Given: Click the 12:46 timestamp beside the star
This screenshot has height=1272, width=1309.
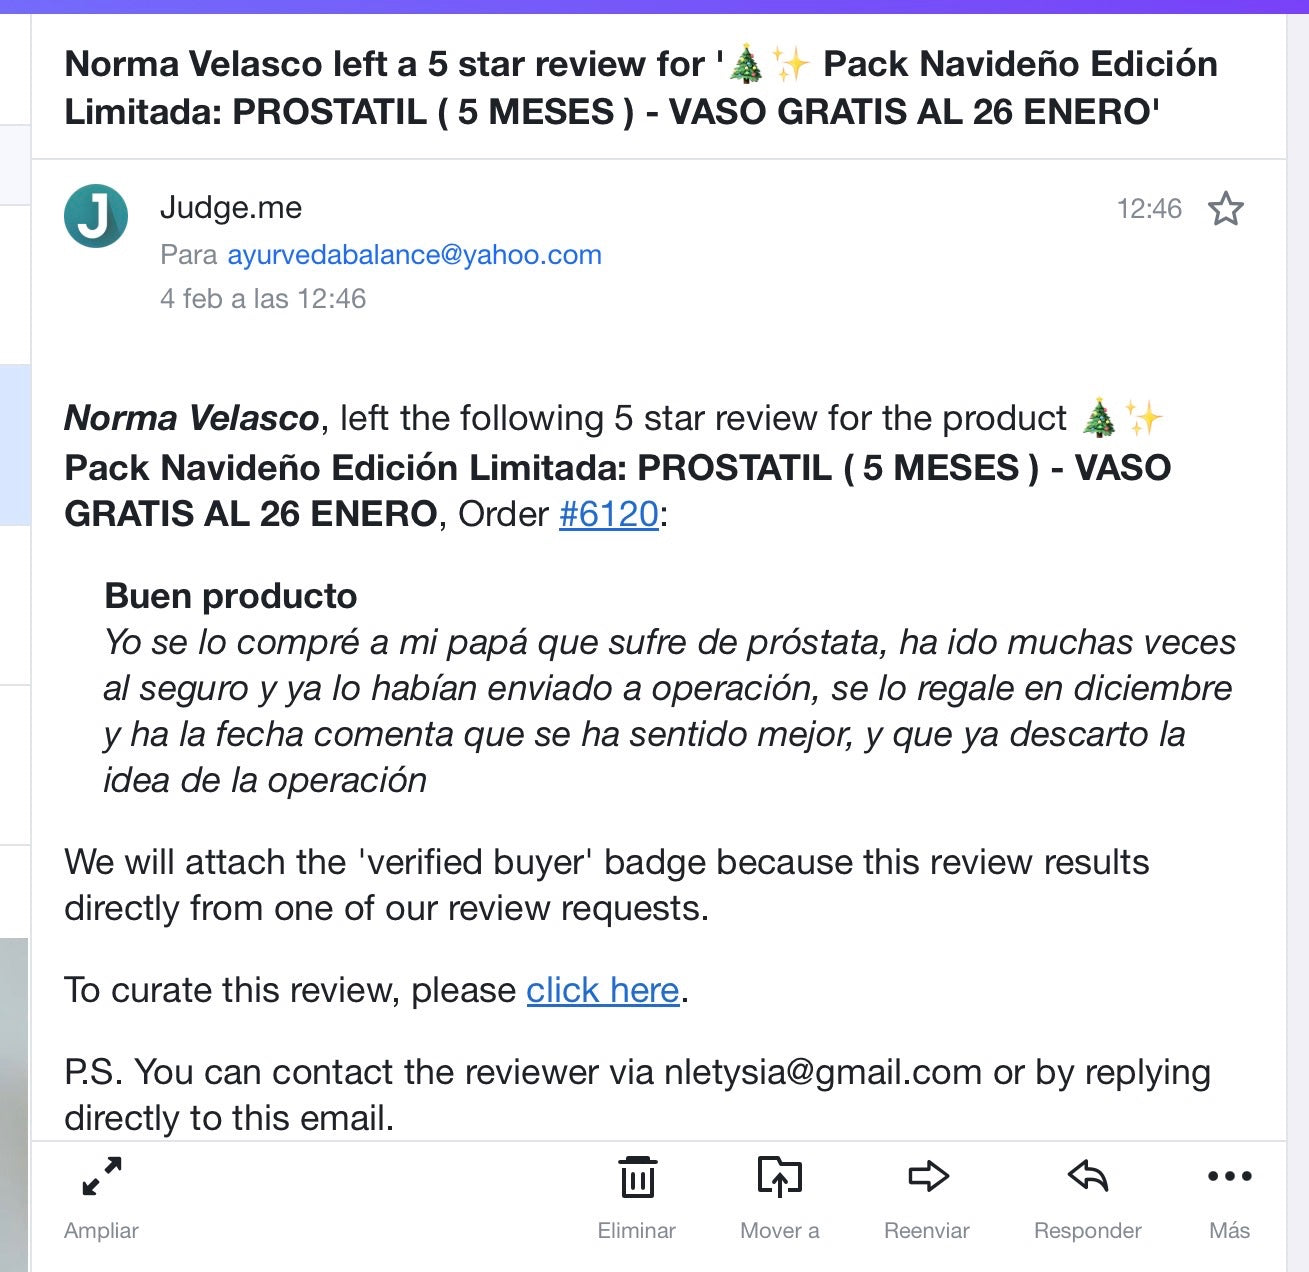Looking at the screenshot, I should [1149, 209].
